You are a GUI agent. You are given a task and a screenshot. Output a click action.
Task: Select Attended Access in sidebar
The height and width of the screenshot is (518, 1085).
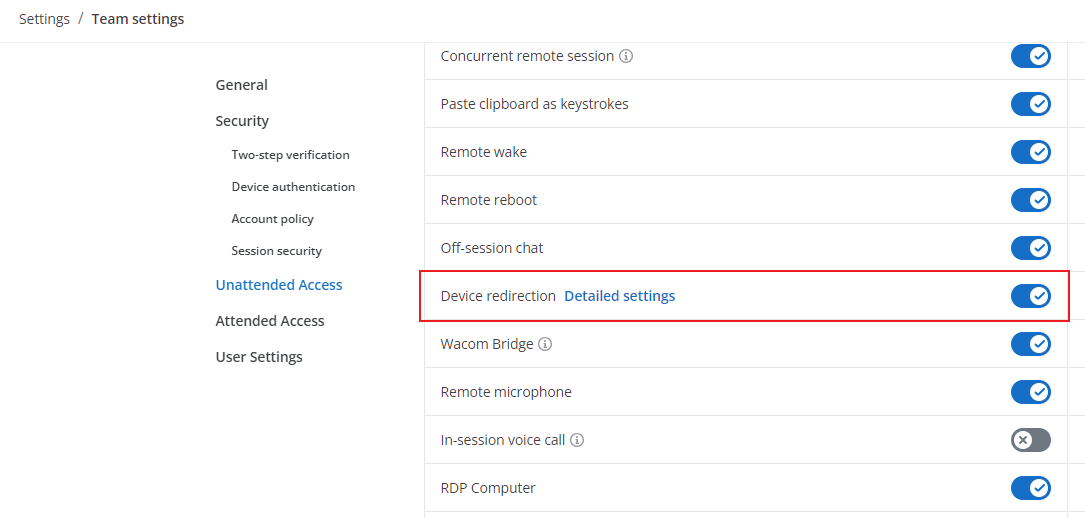pos(270,321)
